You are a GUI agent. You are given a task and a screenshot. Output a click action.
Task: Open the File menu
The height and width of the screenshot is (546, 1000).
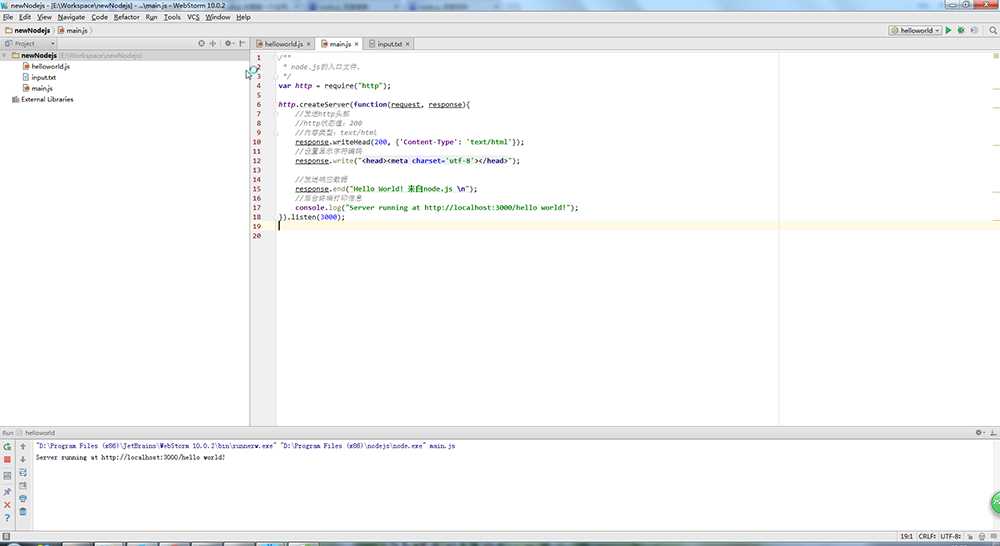click(8, 17)
